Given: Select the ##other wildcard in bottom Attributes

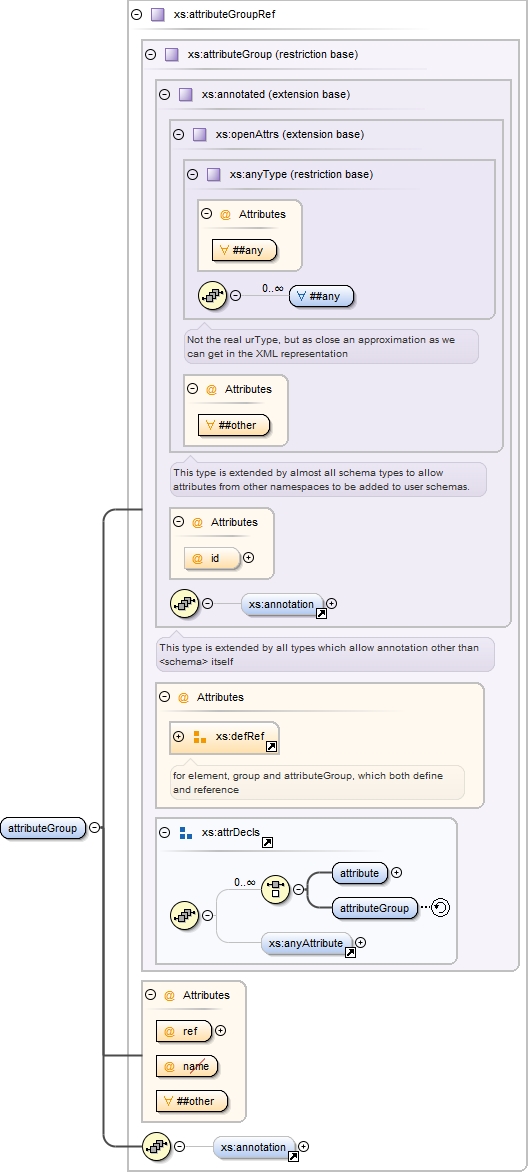Looking at the screenshot, I should click(192, 1100).
